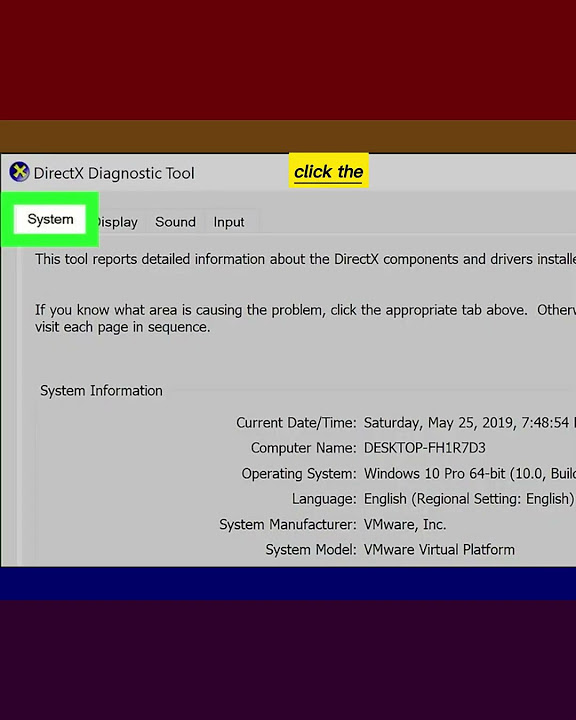
Task: Go to the Input tab
Action: tap(229, 222)
